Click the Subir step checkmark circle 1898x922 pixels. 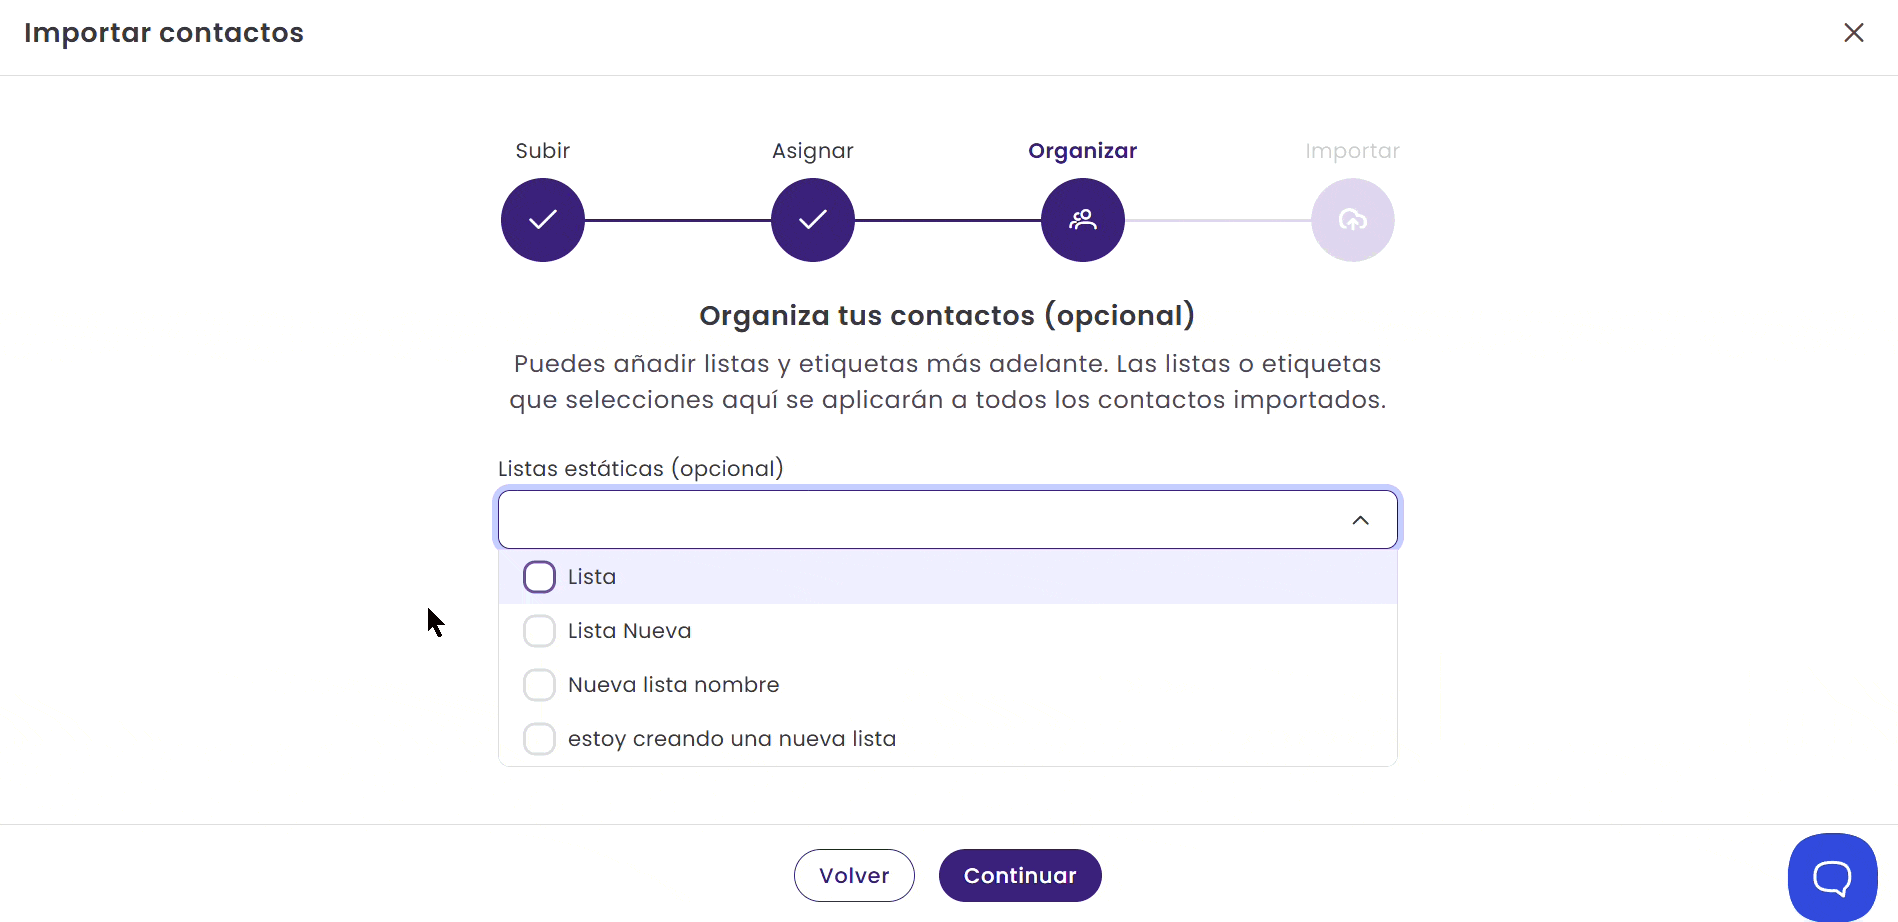(x=543, y=220)
